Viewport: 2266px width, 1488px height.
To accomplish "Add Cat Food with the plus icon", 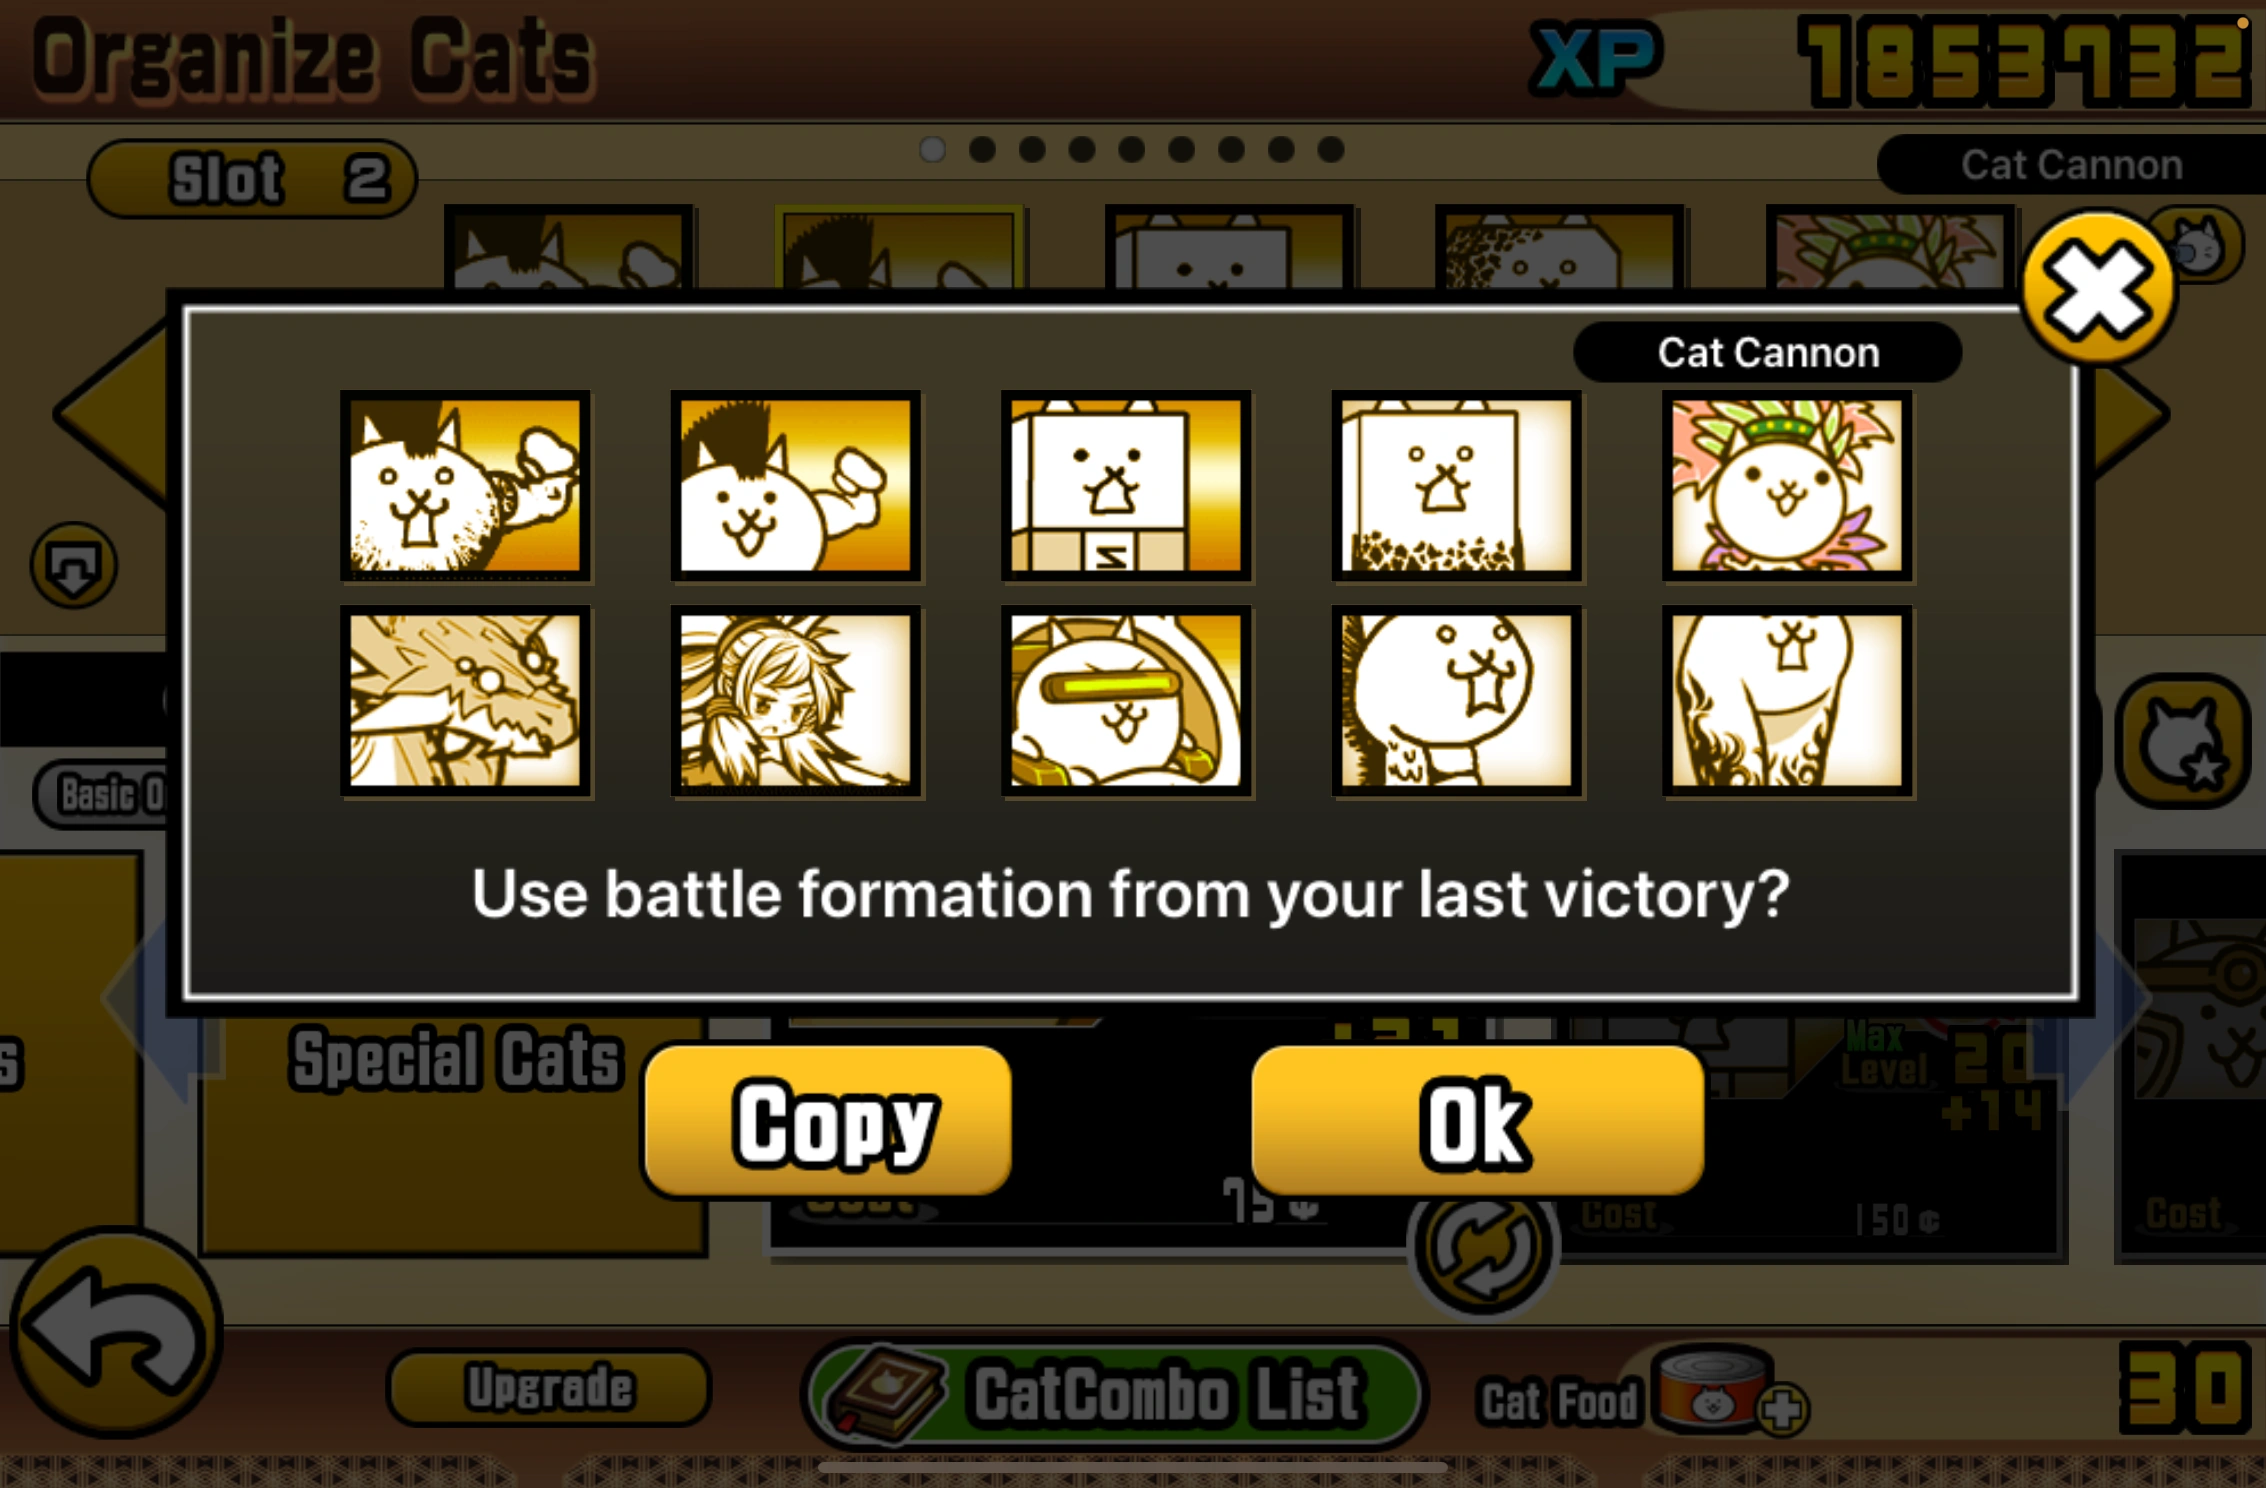I will 1783,1410.
